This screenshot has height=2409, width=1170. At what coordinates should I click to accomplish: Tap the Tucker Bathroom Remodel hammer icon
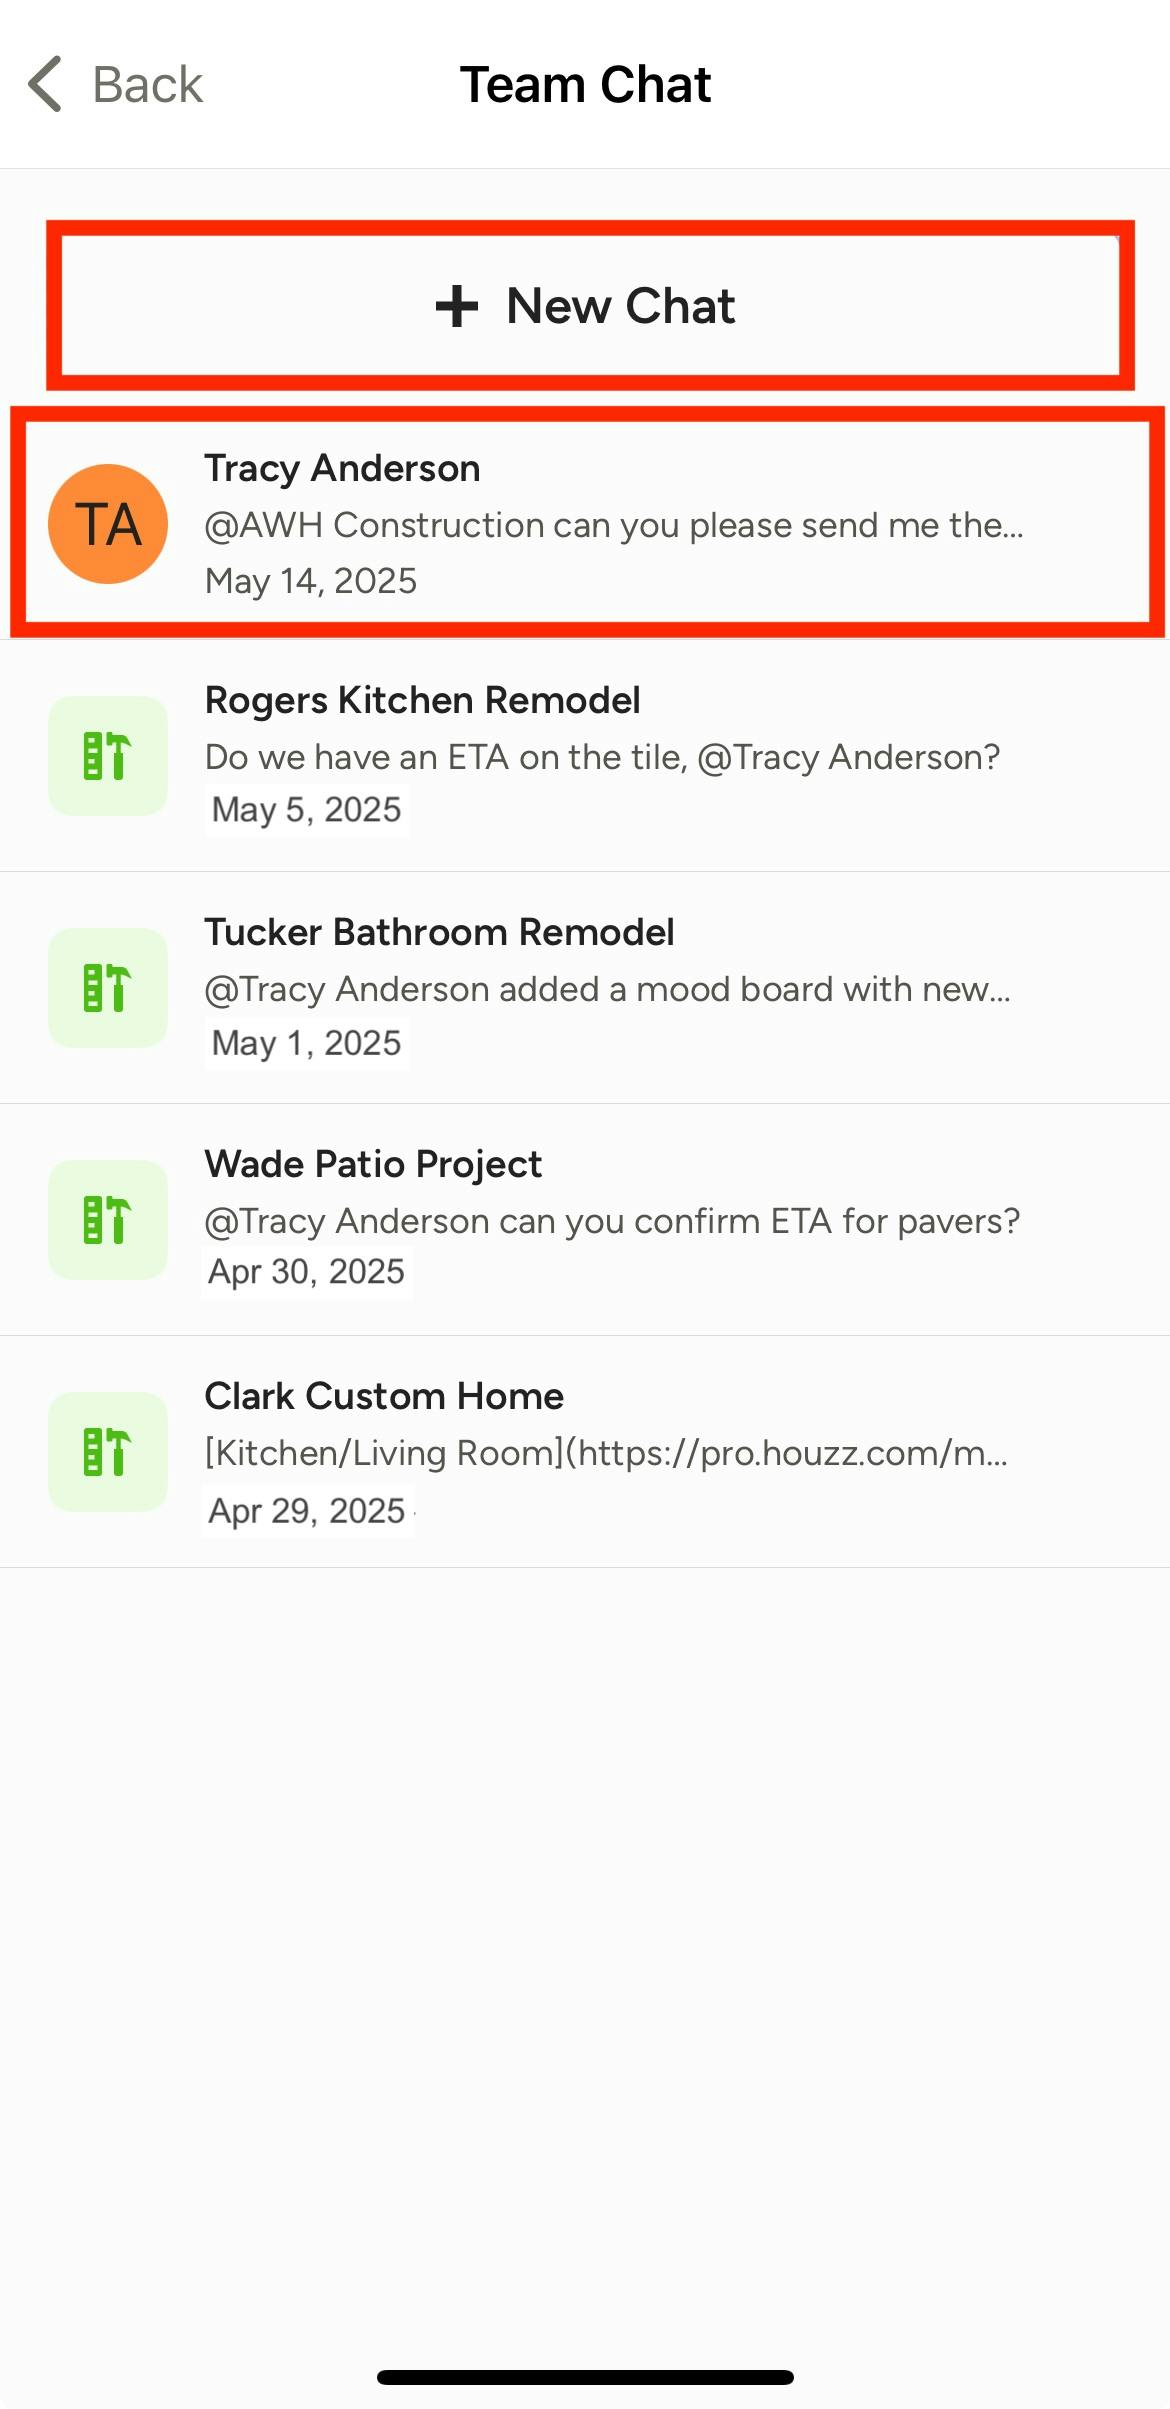[107, 987]
